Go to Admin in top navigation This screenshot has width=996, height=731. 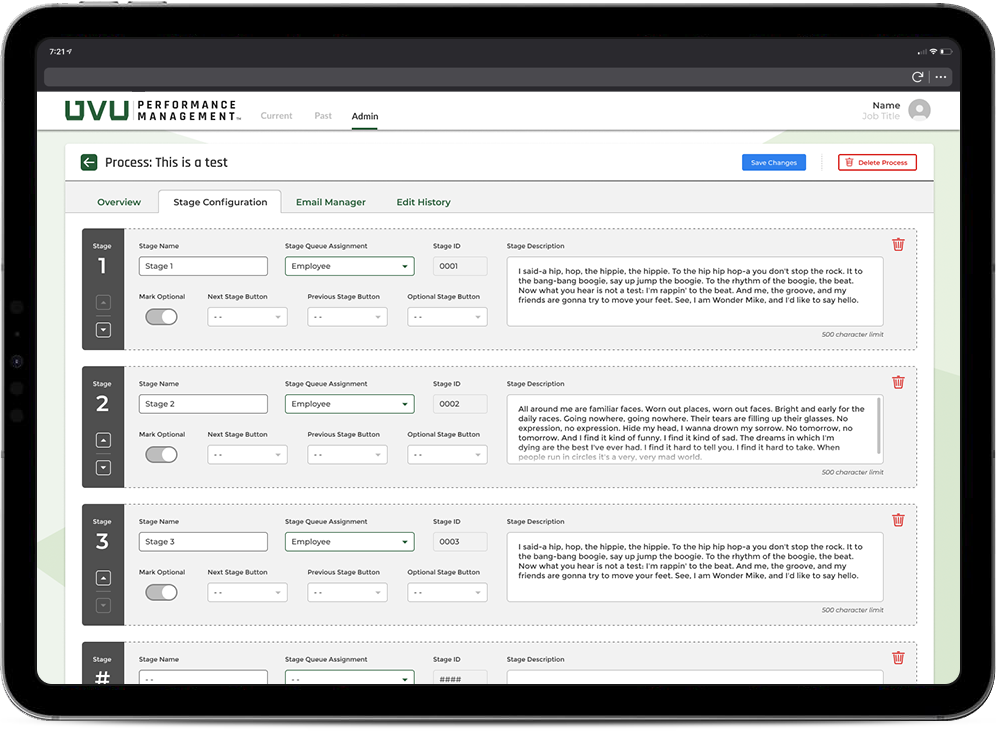tap(365, 116)
